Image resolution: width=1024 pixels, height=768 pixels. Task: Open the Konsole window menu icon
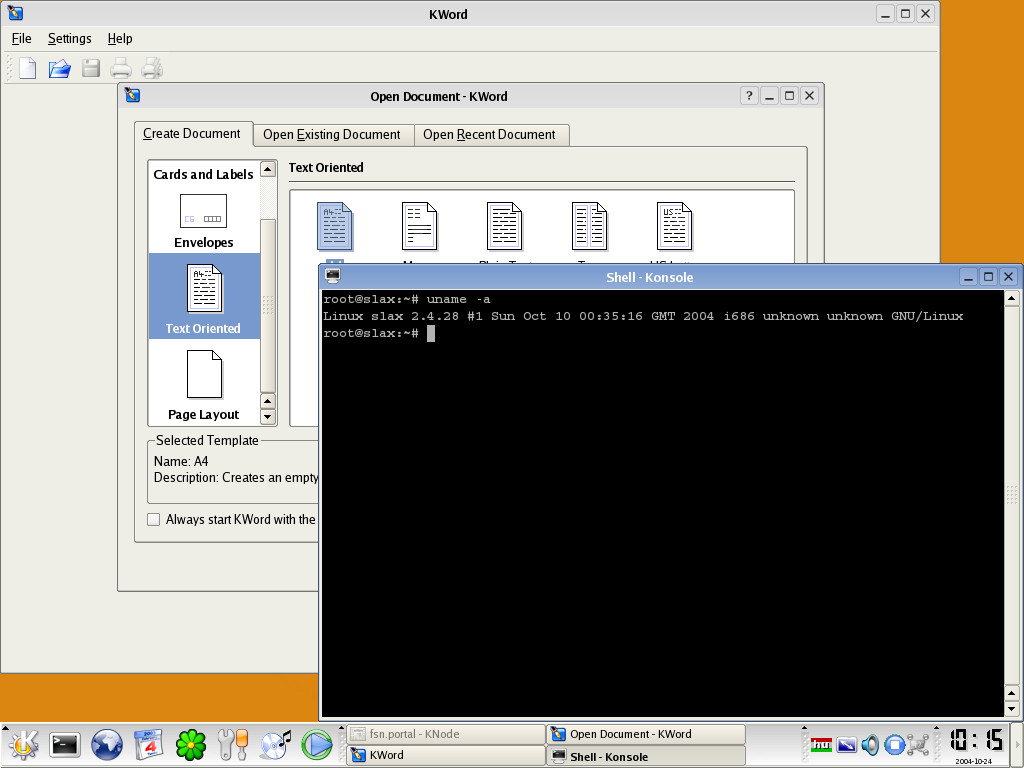pos(332,276)
